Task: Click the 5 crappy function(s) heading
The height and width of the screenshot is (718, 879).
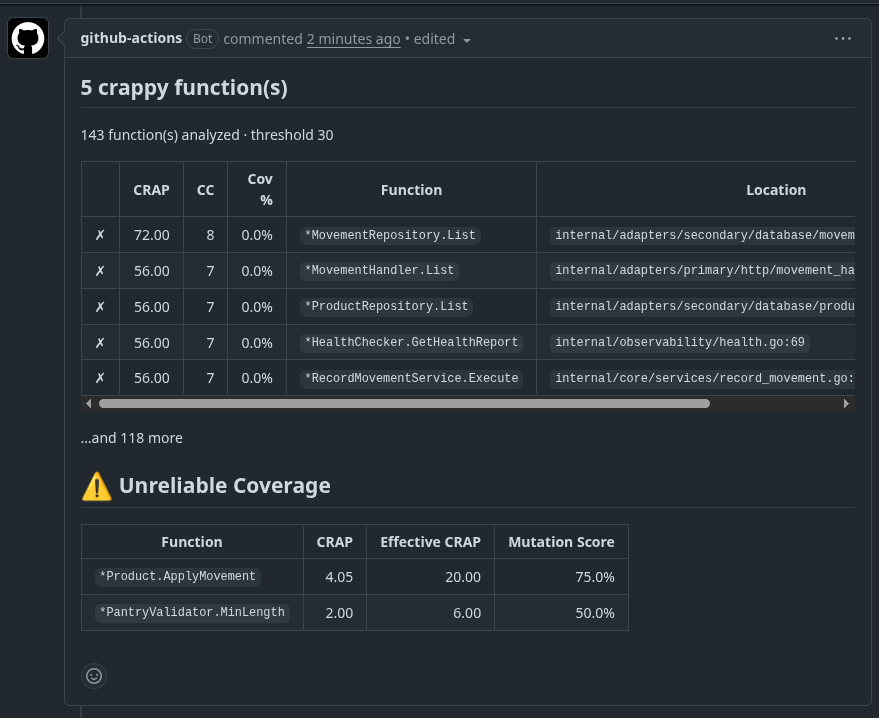Action: pyautogui.click(x=184, y=87)
